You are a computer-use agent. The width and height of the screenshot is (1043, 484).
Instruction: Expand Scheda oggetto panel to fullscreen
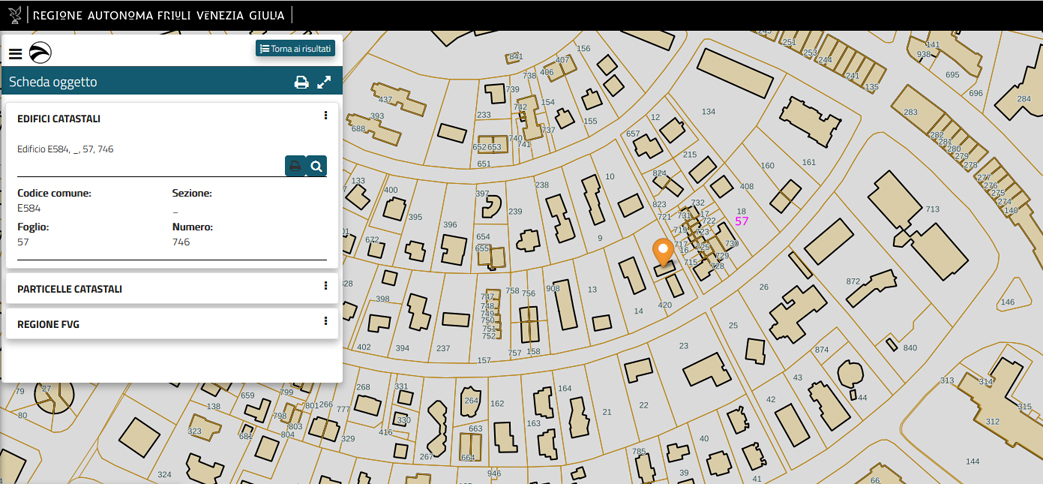click(x=324, y=83)
